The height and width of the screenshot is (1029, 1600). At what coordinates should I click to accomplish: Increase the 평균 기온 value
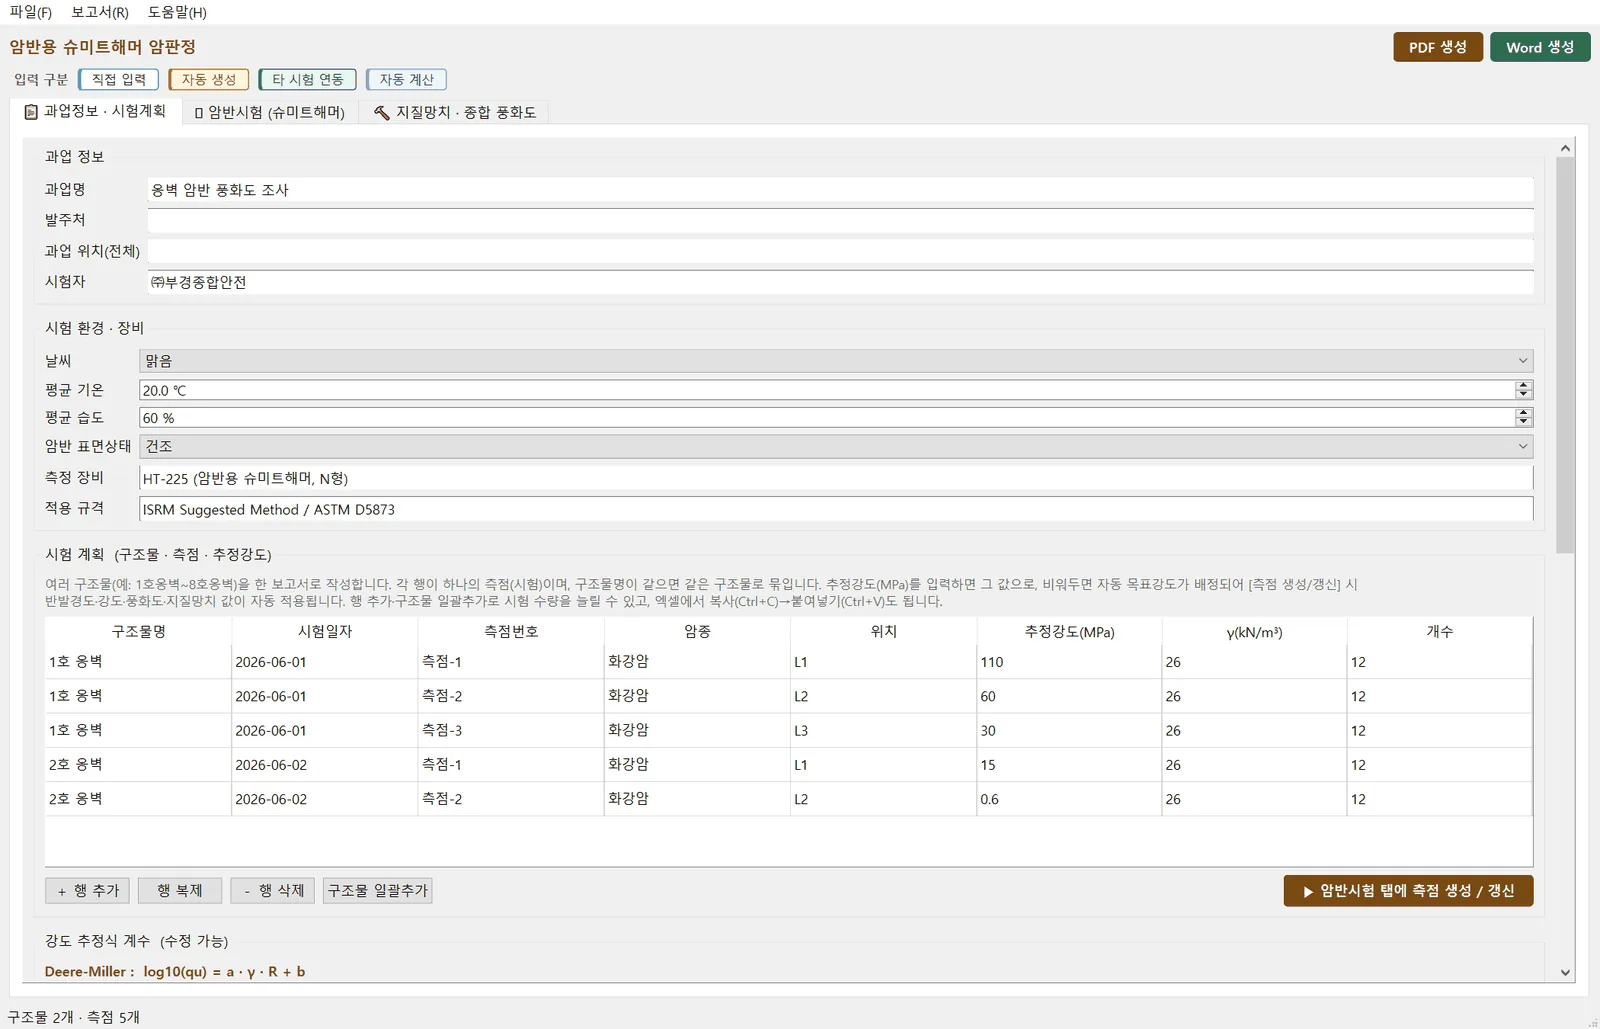1523,385
